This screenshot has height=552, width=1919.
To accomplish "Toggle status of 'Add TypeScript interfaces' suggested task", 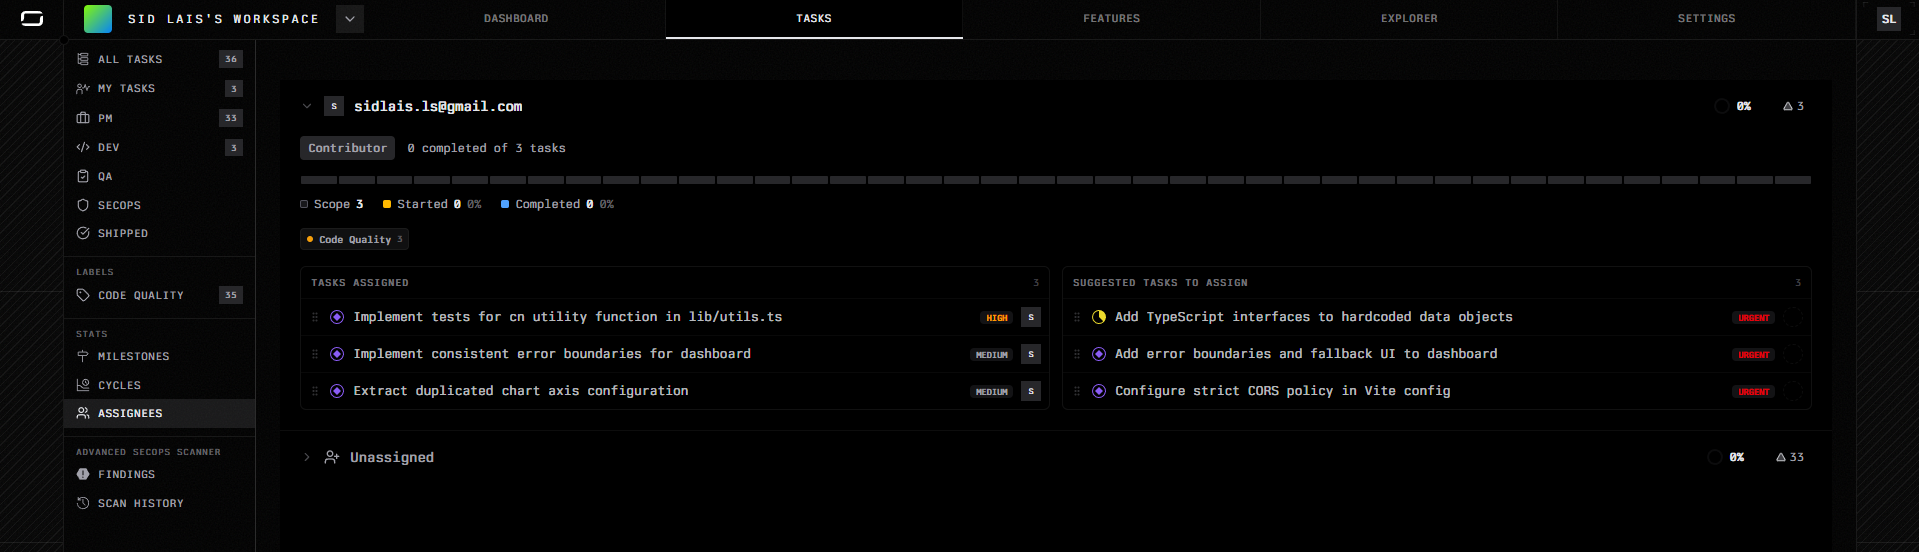I will click(x=1099, y=317).
